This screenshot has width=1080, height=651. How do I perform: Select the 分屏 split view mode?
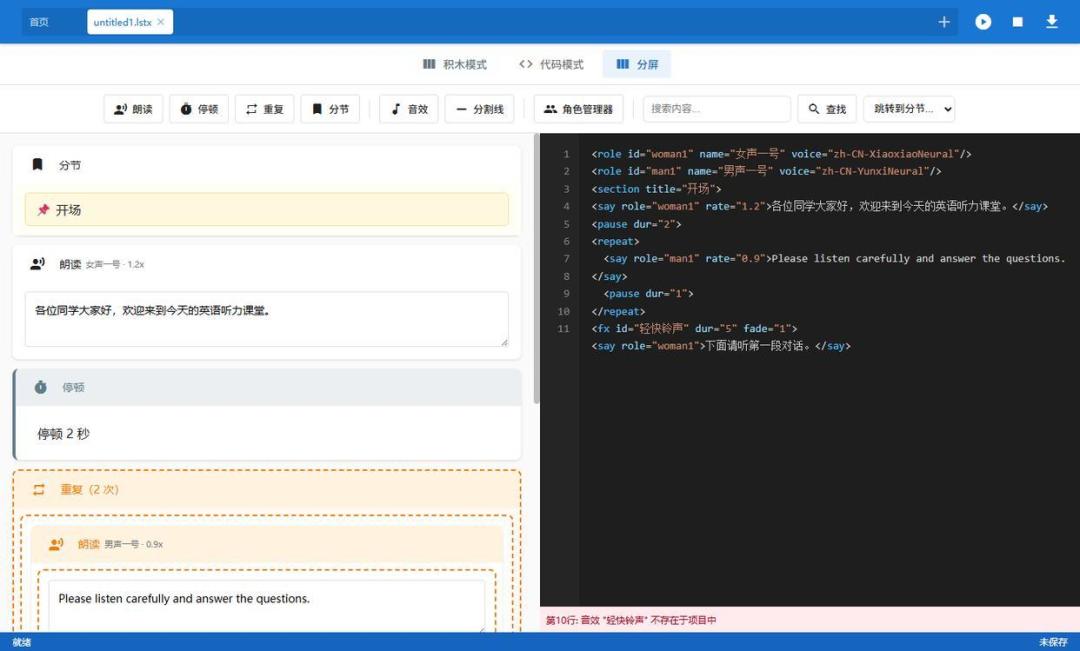[x=637, y=64]
